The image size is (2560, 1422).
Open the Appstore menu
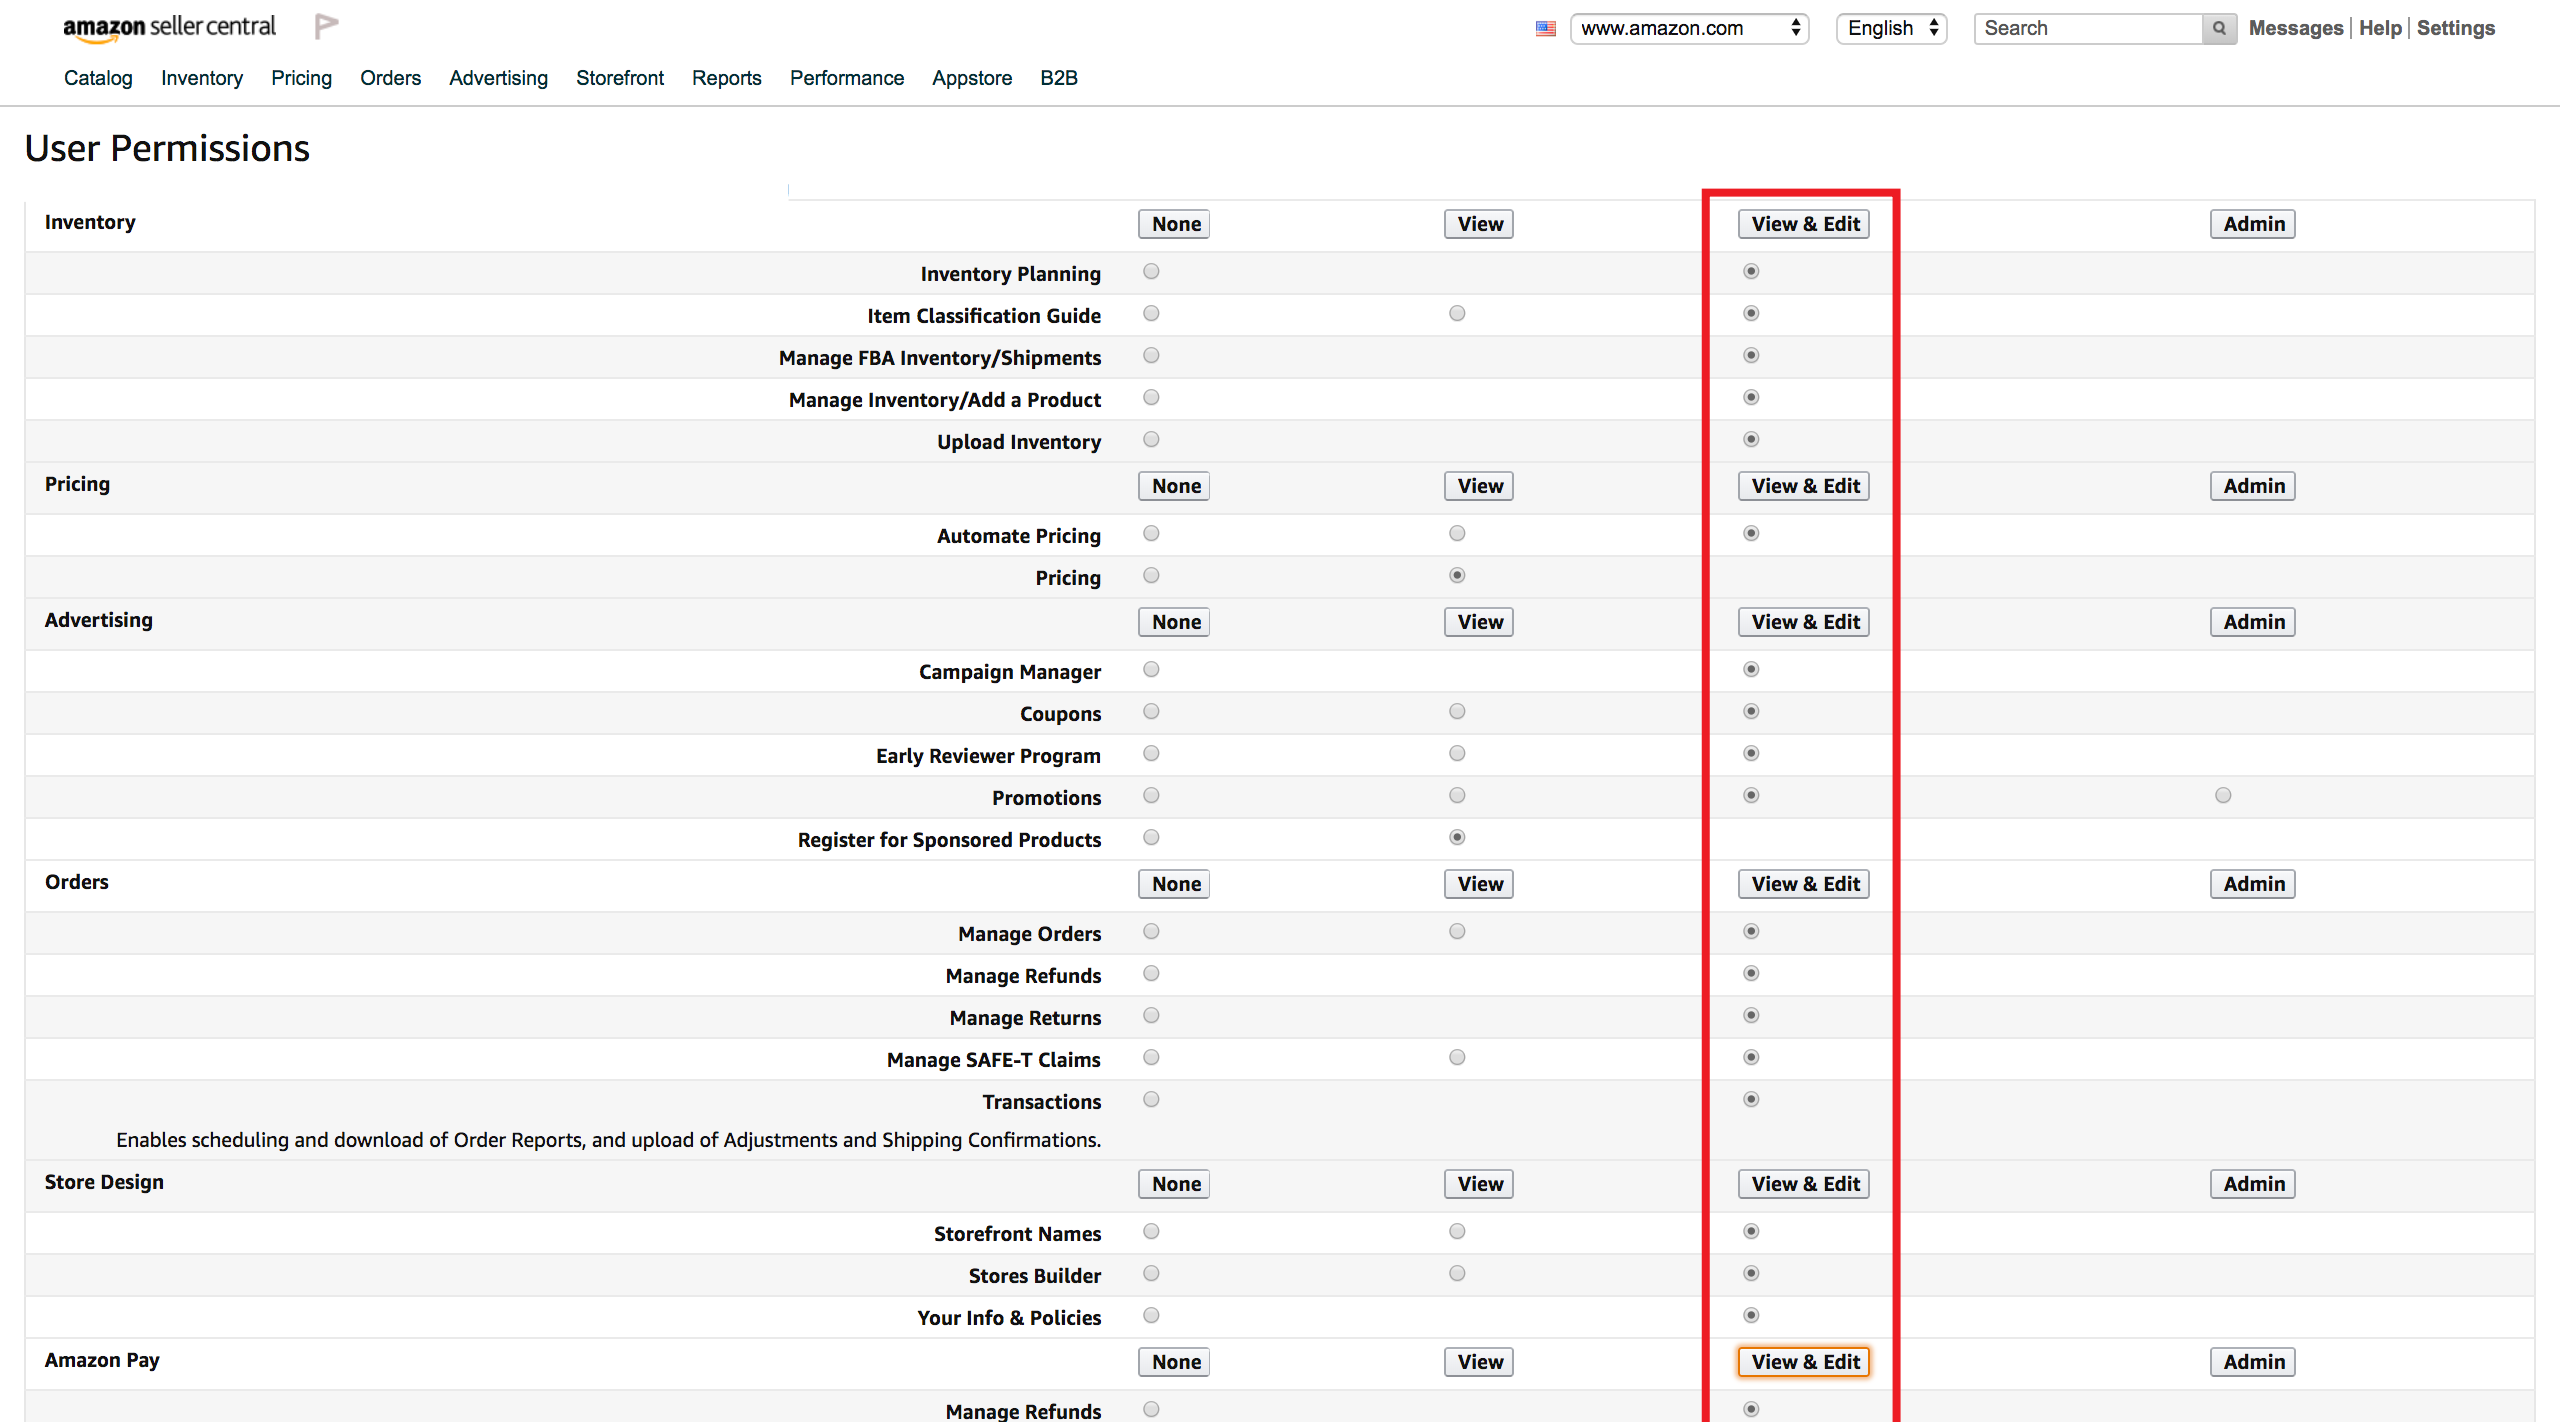tap(972, 78)
